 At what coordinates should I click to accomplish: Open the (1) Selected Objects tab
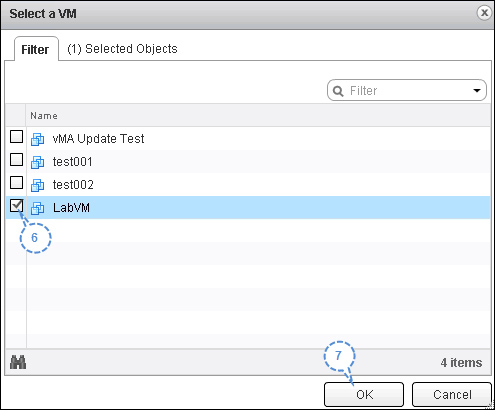coord(122,49)
